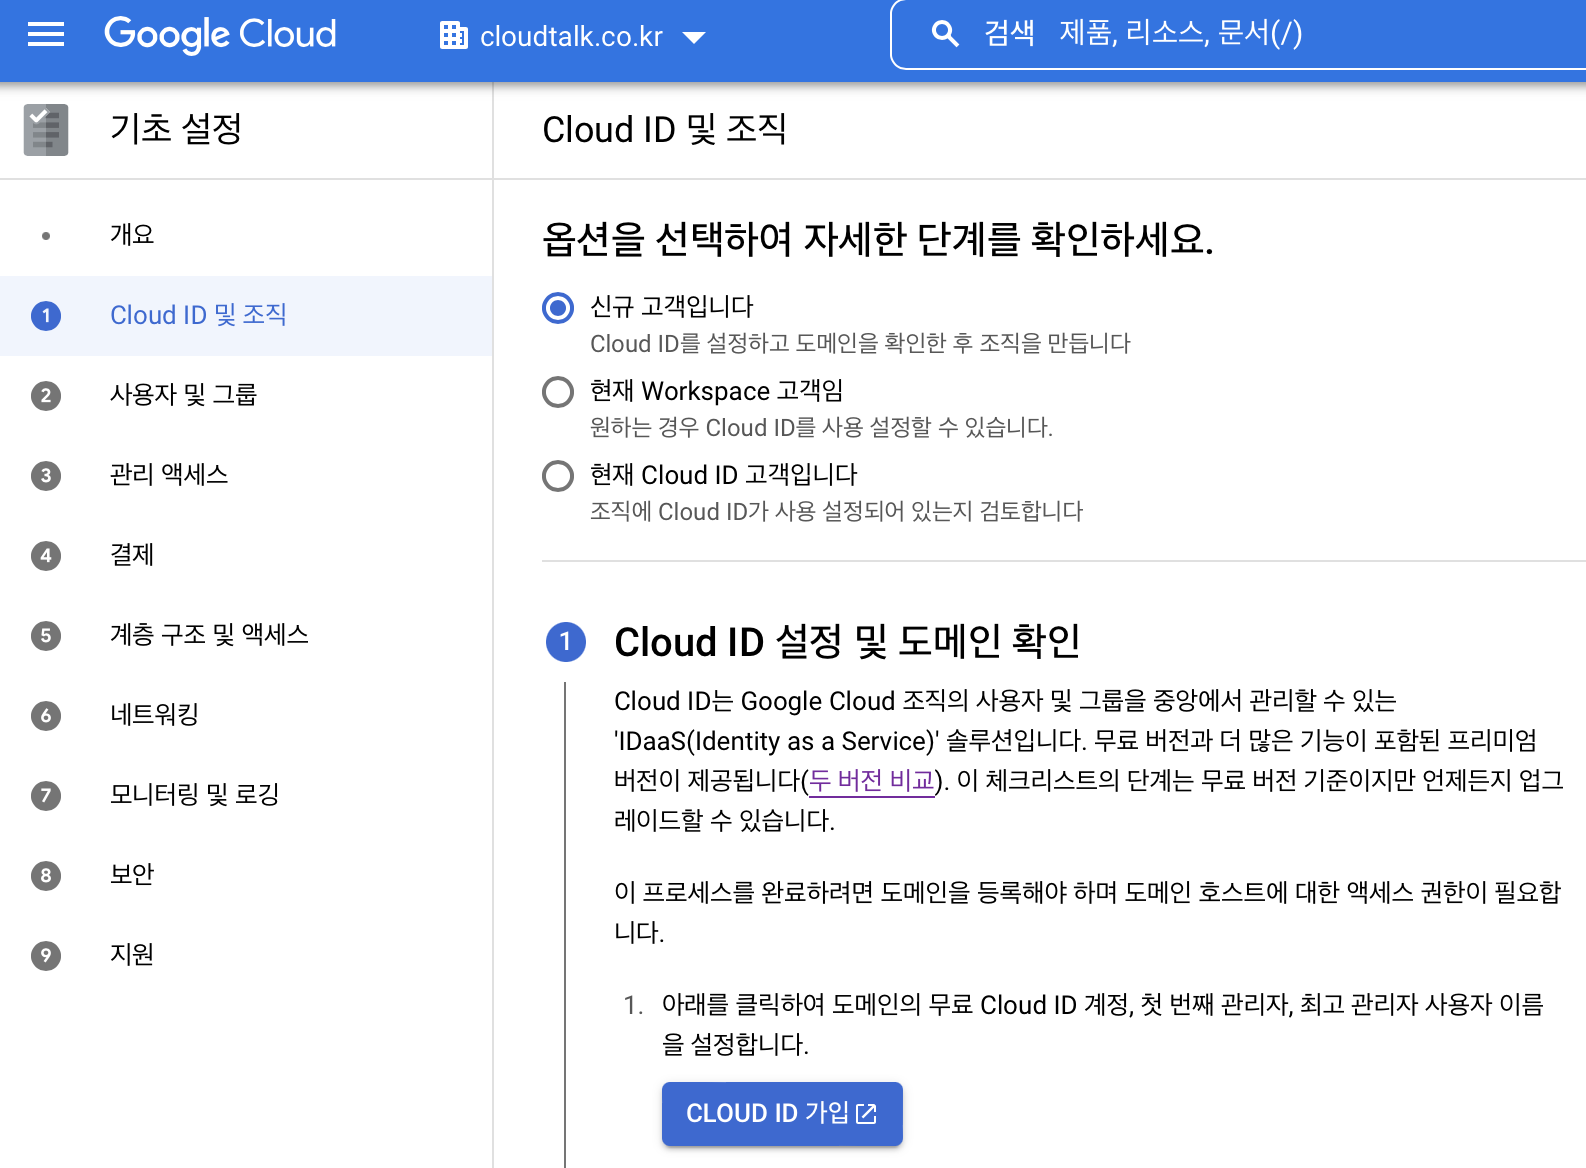Select 현재 Workspace 고객임 radio option
1586x1168 pixels.
point(558,392)
